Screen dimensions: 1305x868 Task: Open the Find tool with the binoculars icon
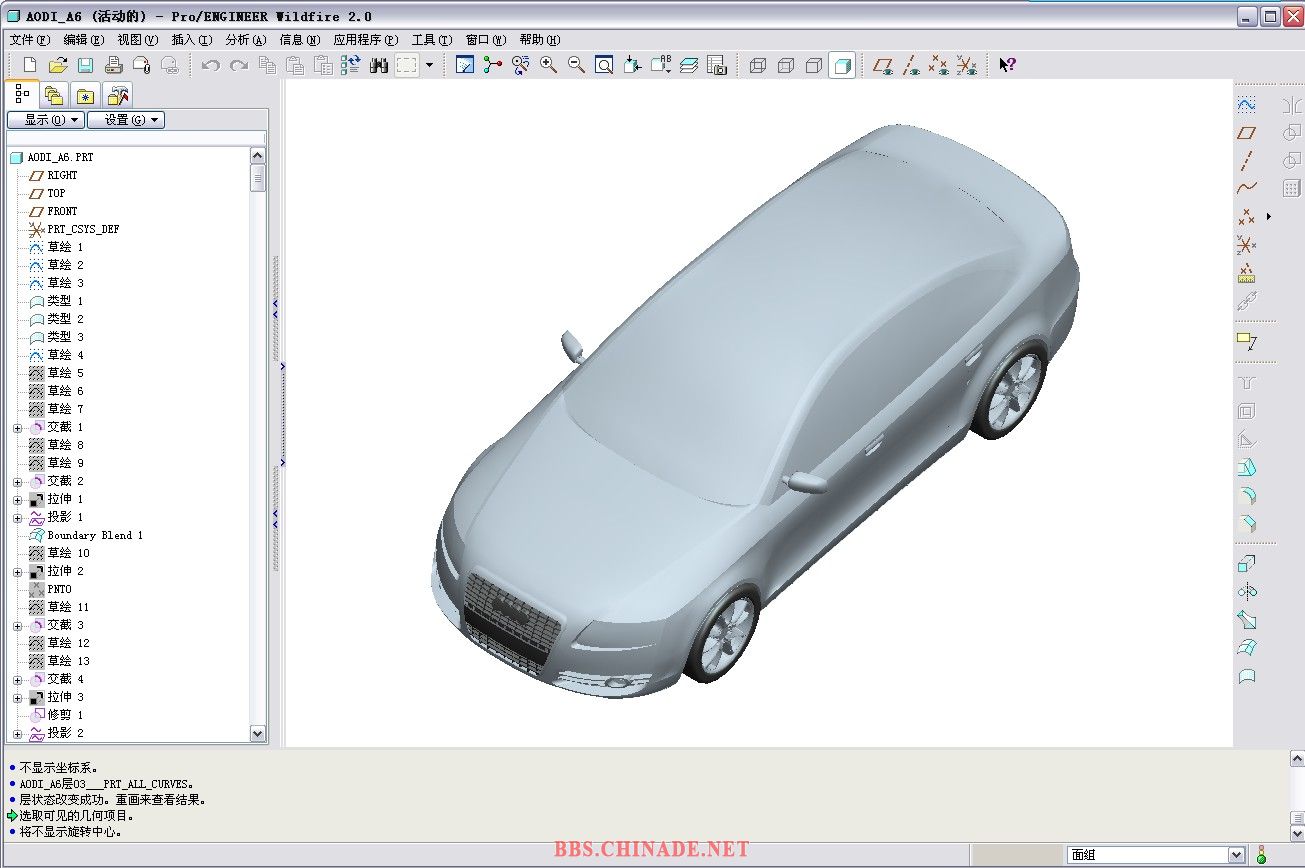pos(379,65)
